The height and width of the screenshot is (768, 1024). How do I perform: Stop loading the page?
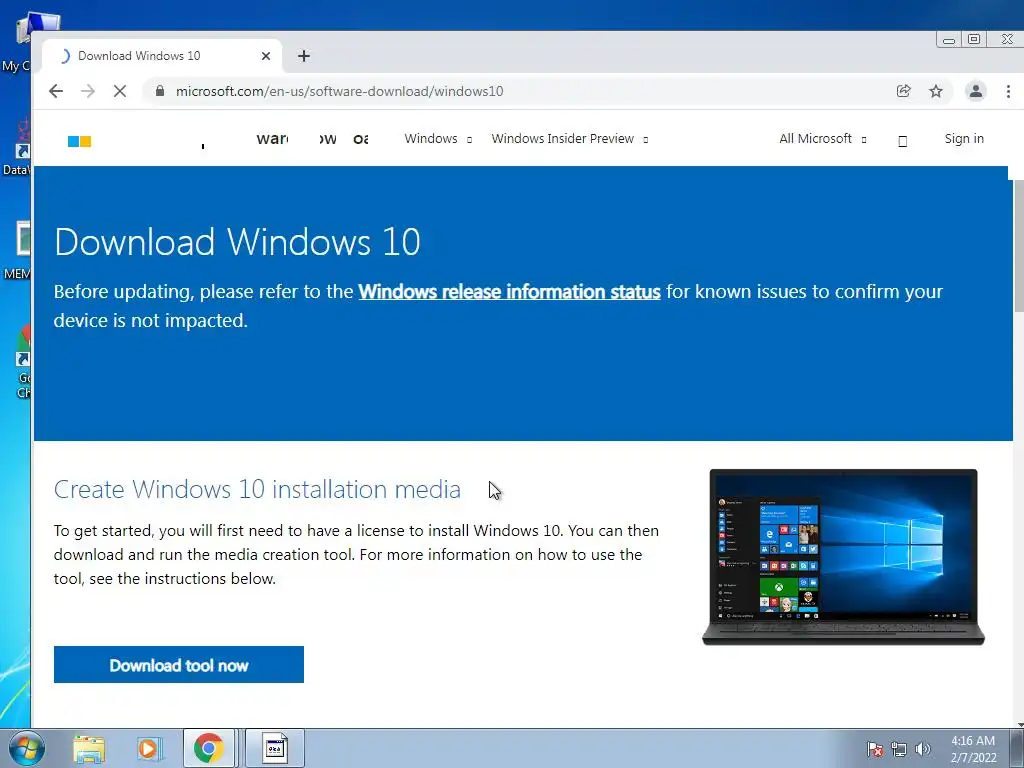(120, 91)
